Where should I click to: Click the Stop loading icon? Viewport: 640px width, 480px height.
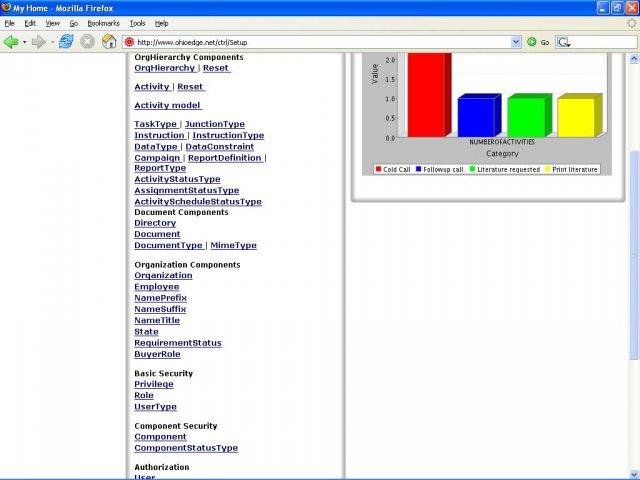pos(87,42)
